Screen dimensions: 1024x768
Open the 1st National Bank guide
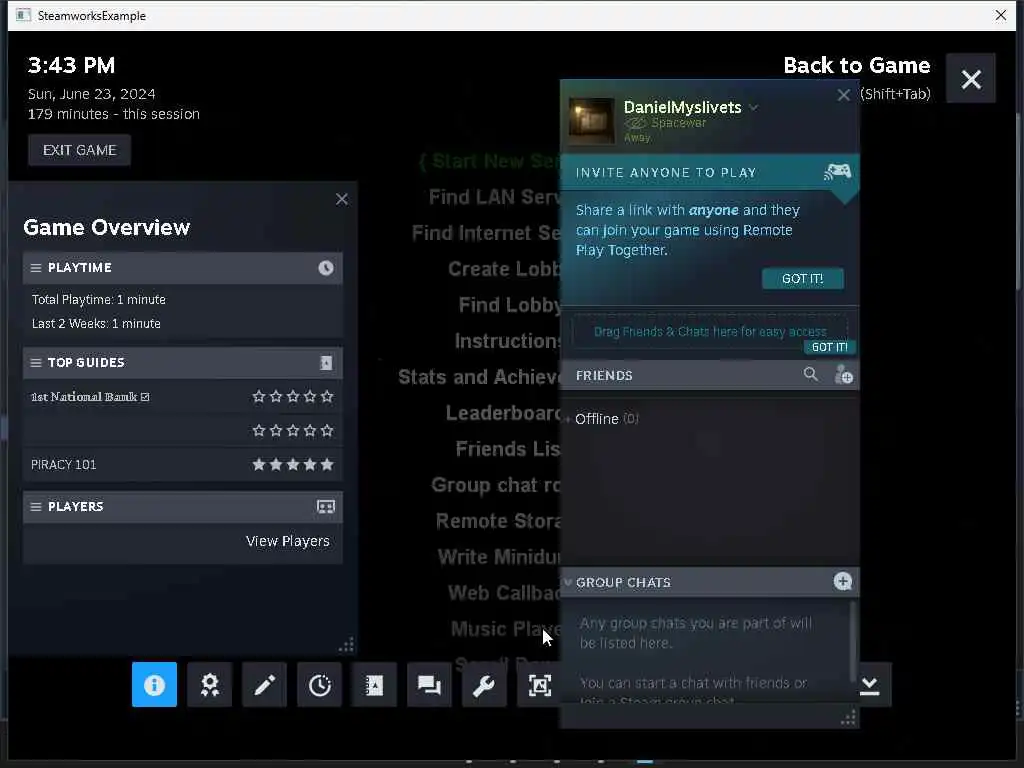tap(90, 397)
